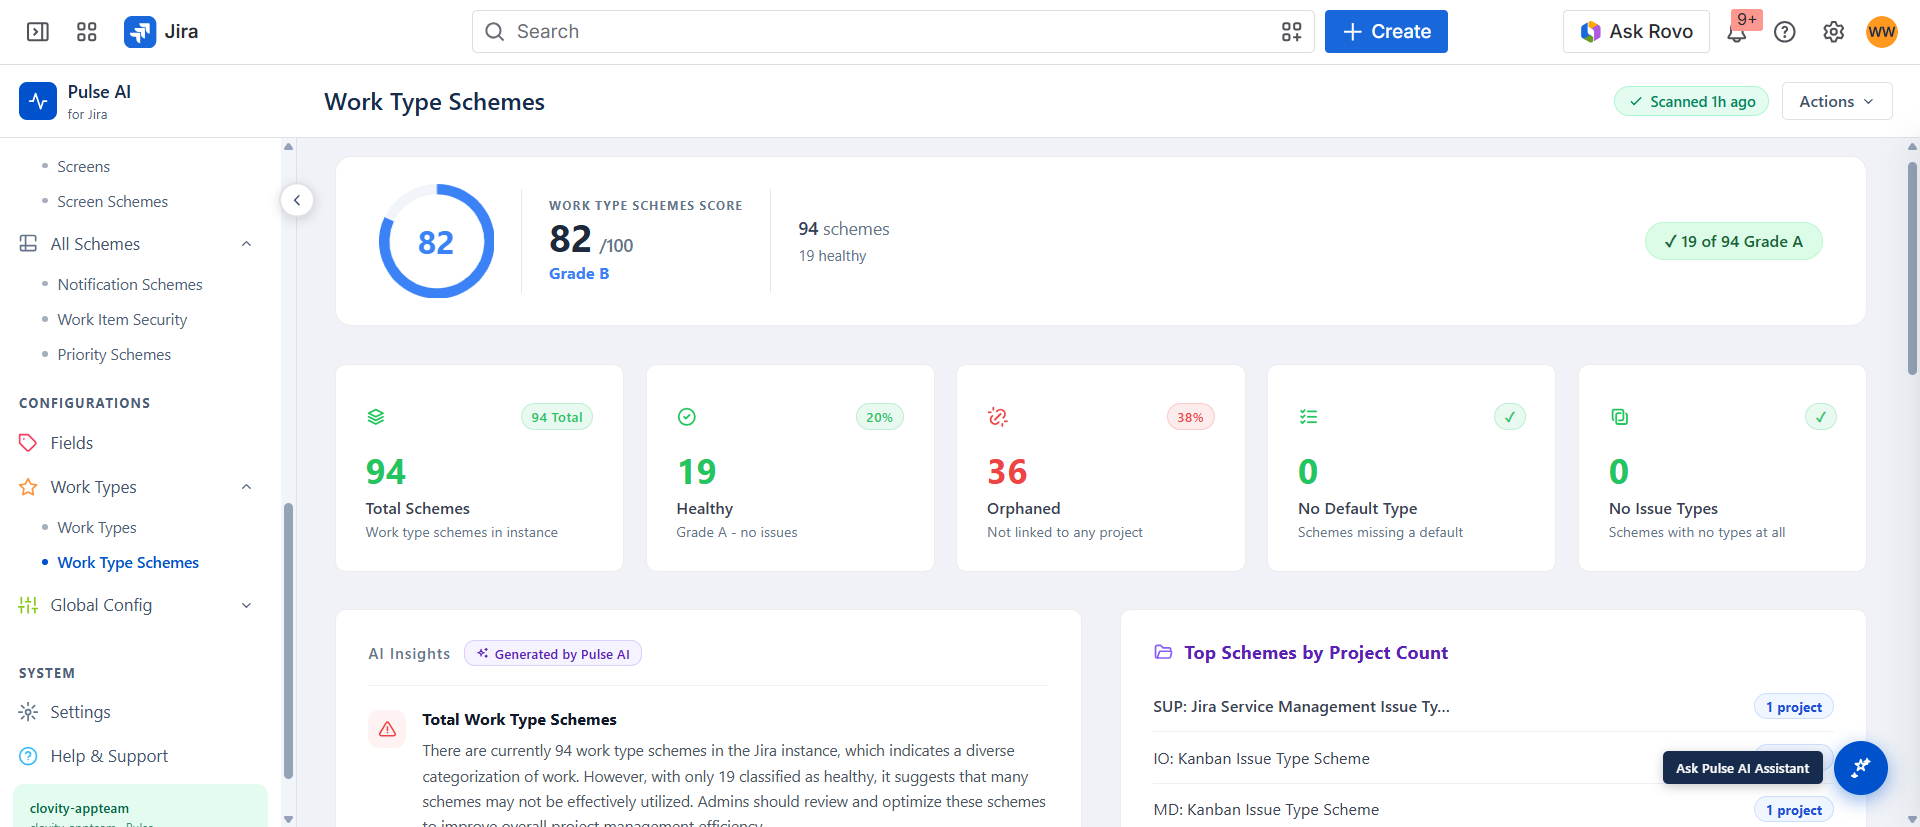
Task: Click the Total Schemes layers icon
Action: pyautogui.click(x=376, y=417)
